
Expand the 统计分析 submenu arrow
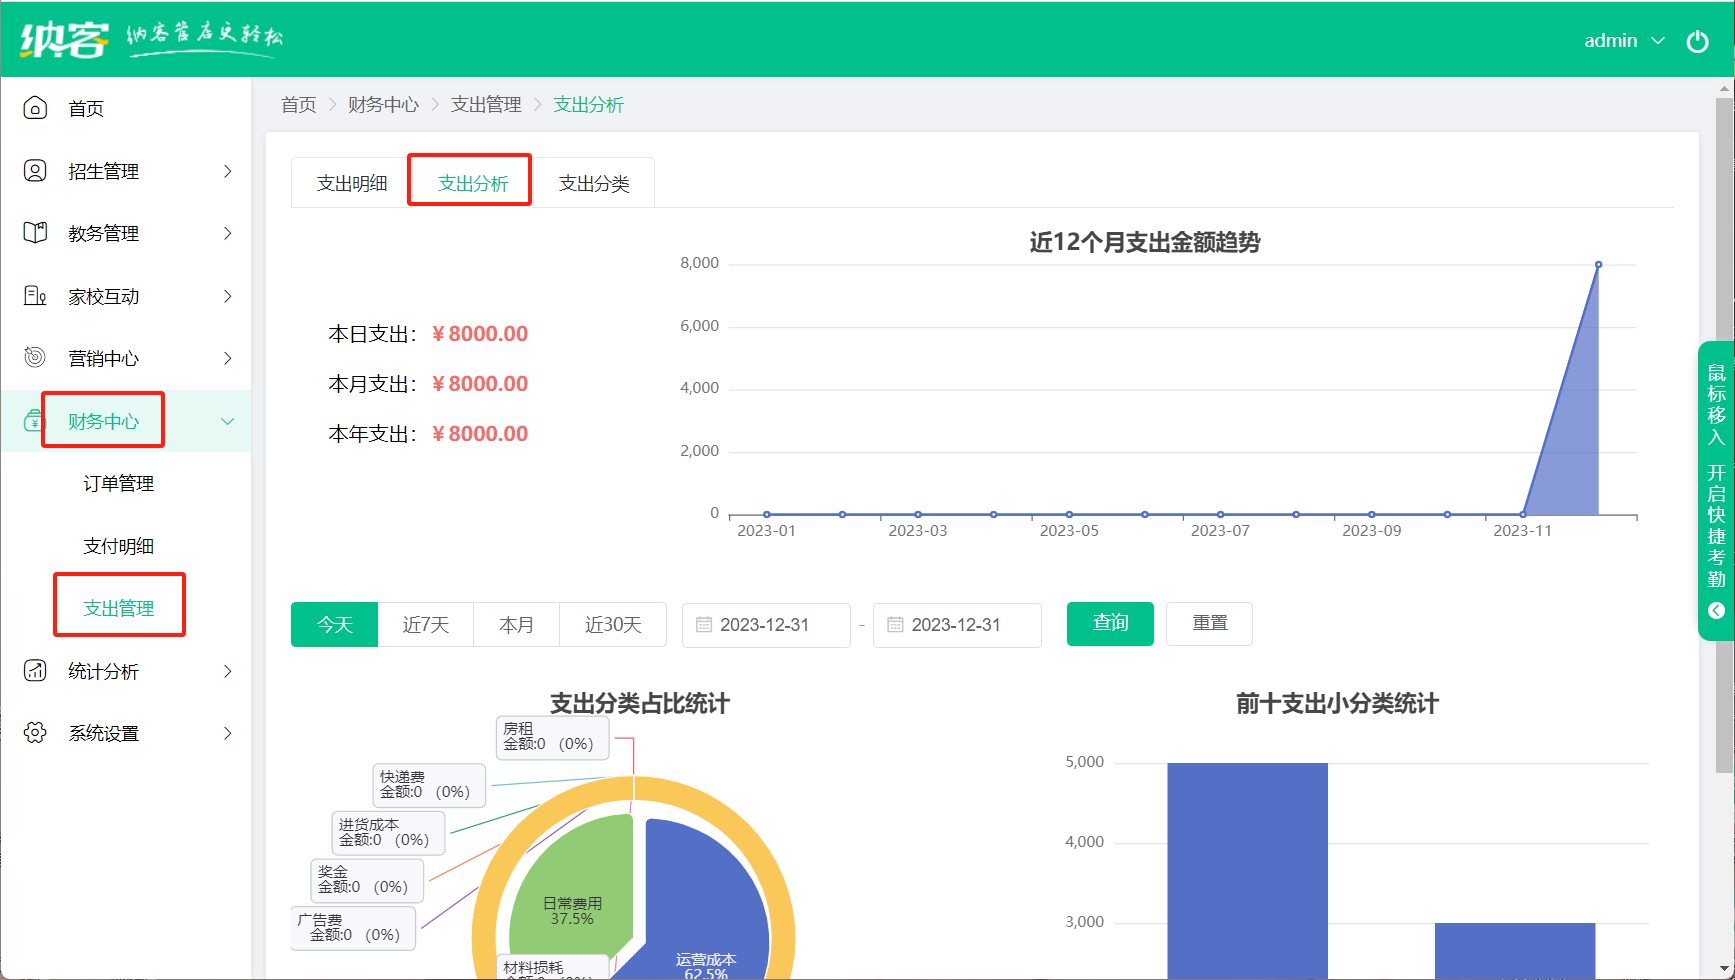(x=228, y=671)
